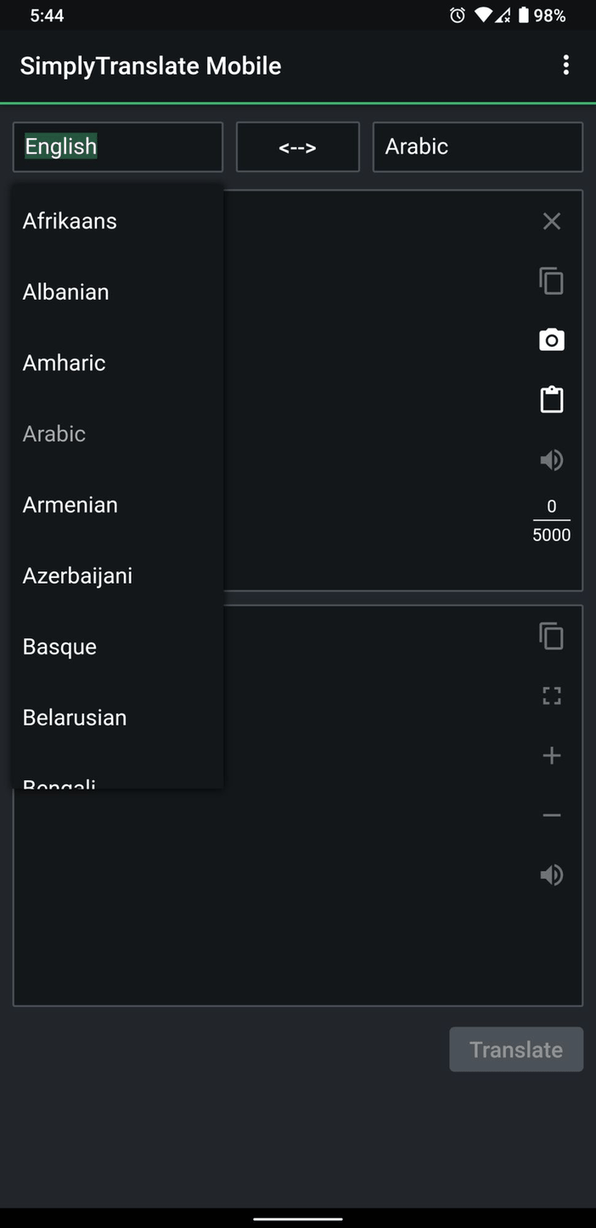Play audio of the translated text
This screenshot has width=596, height=1228.
(551, 875)
